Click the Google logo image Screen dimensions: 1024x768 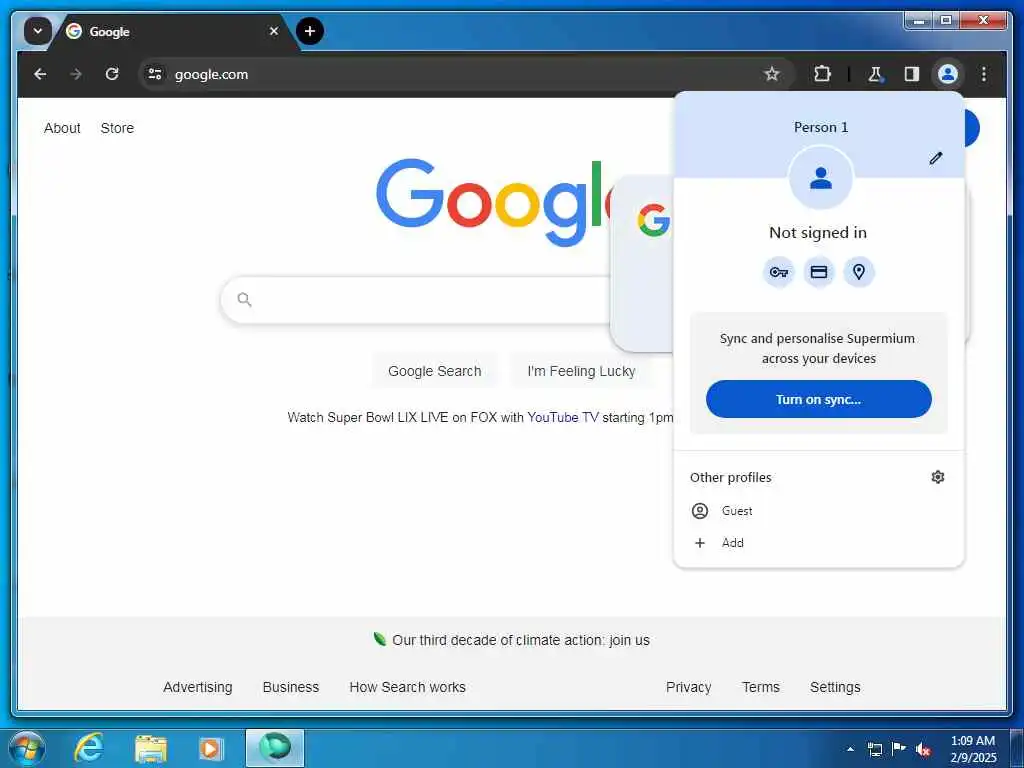click(494, 201)
